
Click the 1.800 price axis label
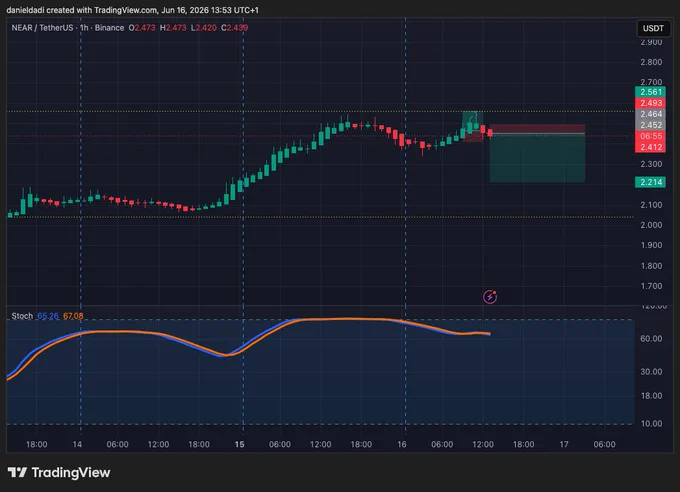[x=651, y=266]
